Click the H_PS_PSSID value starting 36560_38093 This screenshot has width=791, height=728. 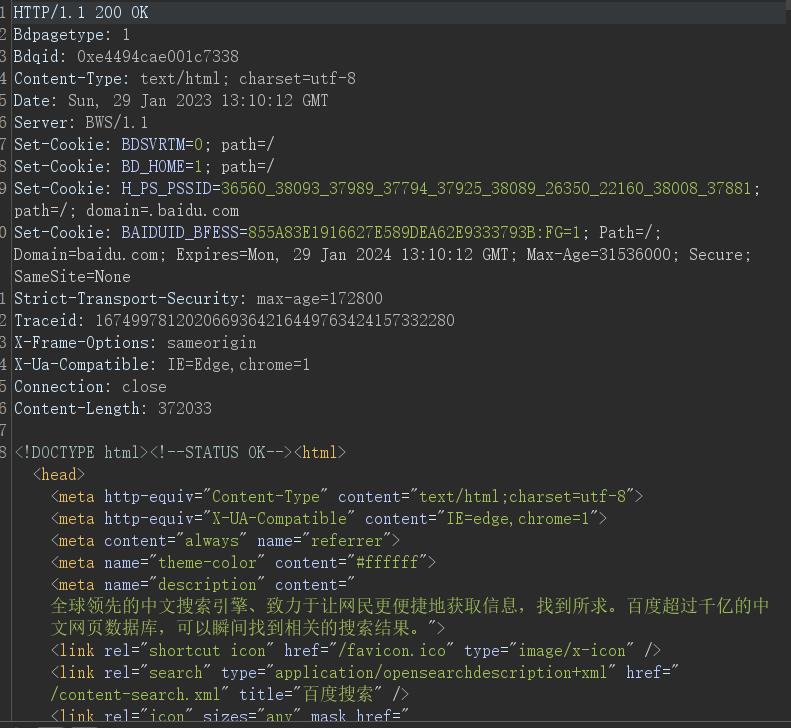(486, 189)
